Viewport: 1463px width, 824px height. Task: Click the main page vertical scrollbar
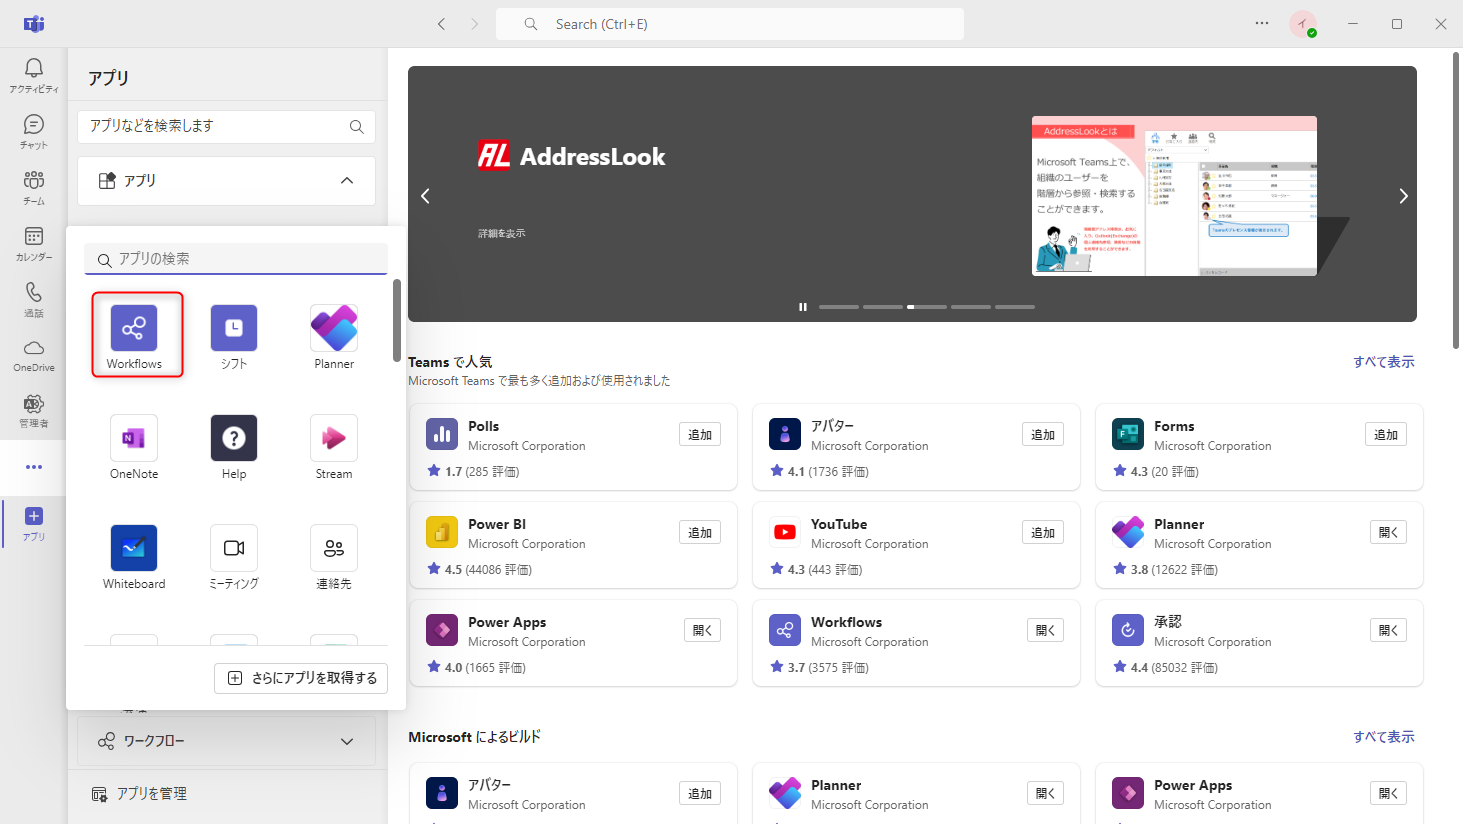click(1456, 200)
